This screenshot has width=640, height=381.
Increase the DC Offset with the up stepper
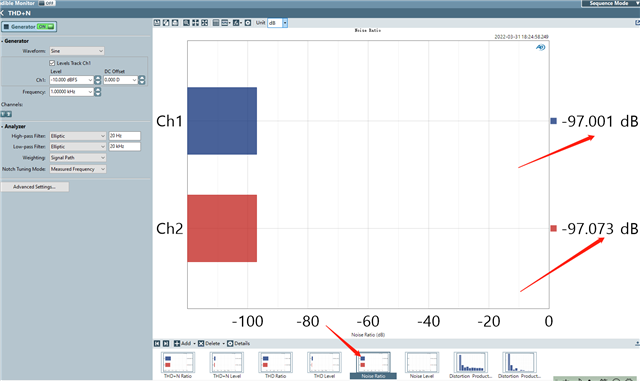[142, 78]
